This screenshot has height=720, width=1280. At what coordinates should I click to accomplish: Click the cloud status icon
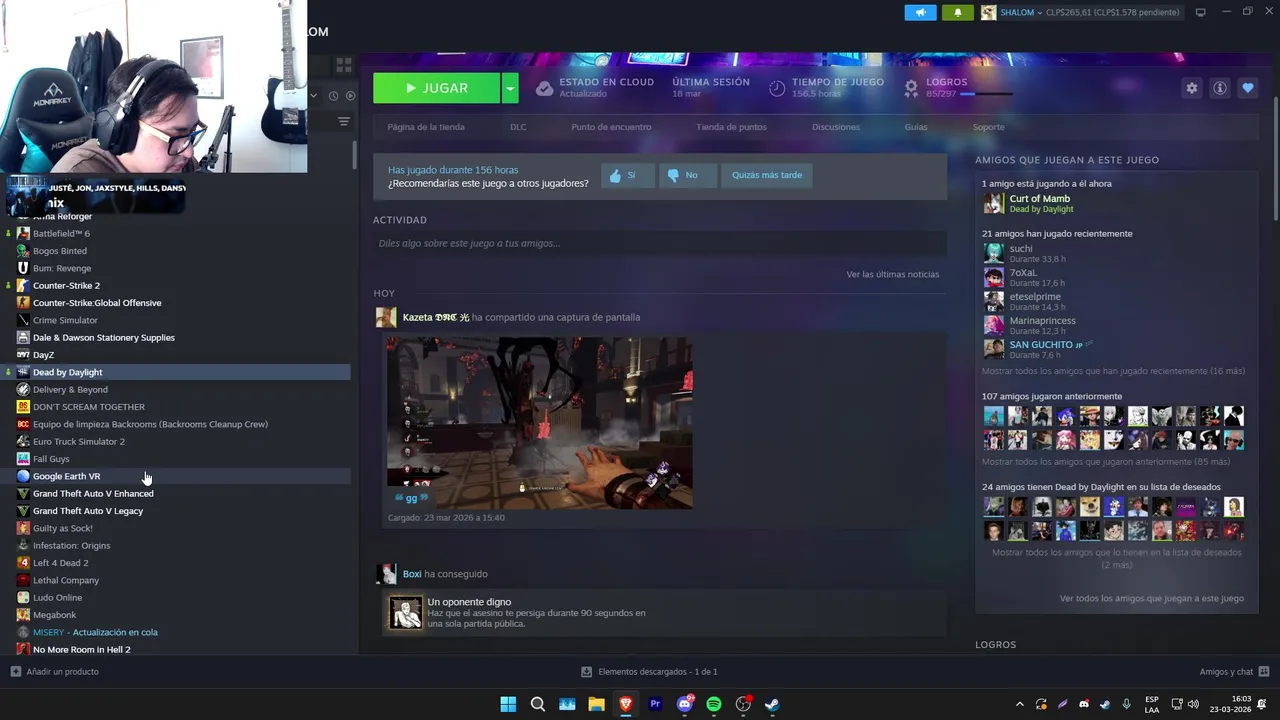coord(544,88)
